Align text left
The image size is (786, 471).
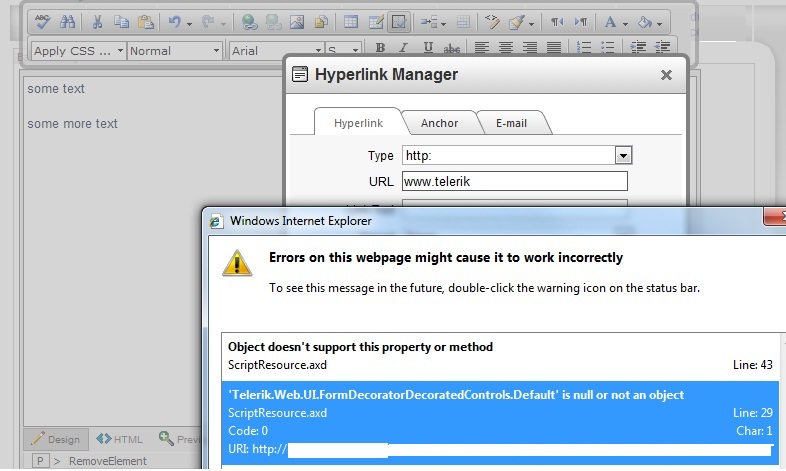point(482,48)
